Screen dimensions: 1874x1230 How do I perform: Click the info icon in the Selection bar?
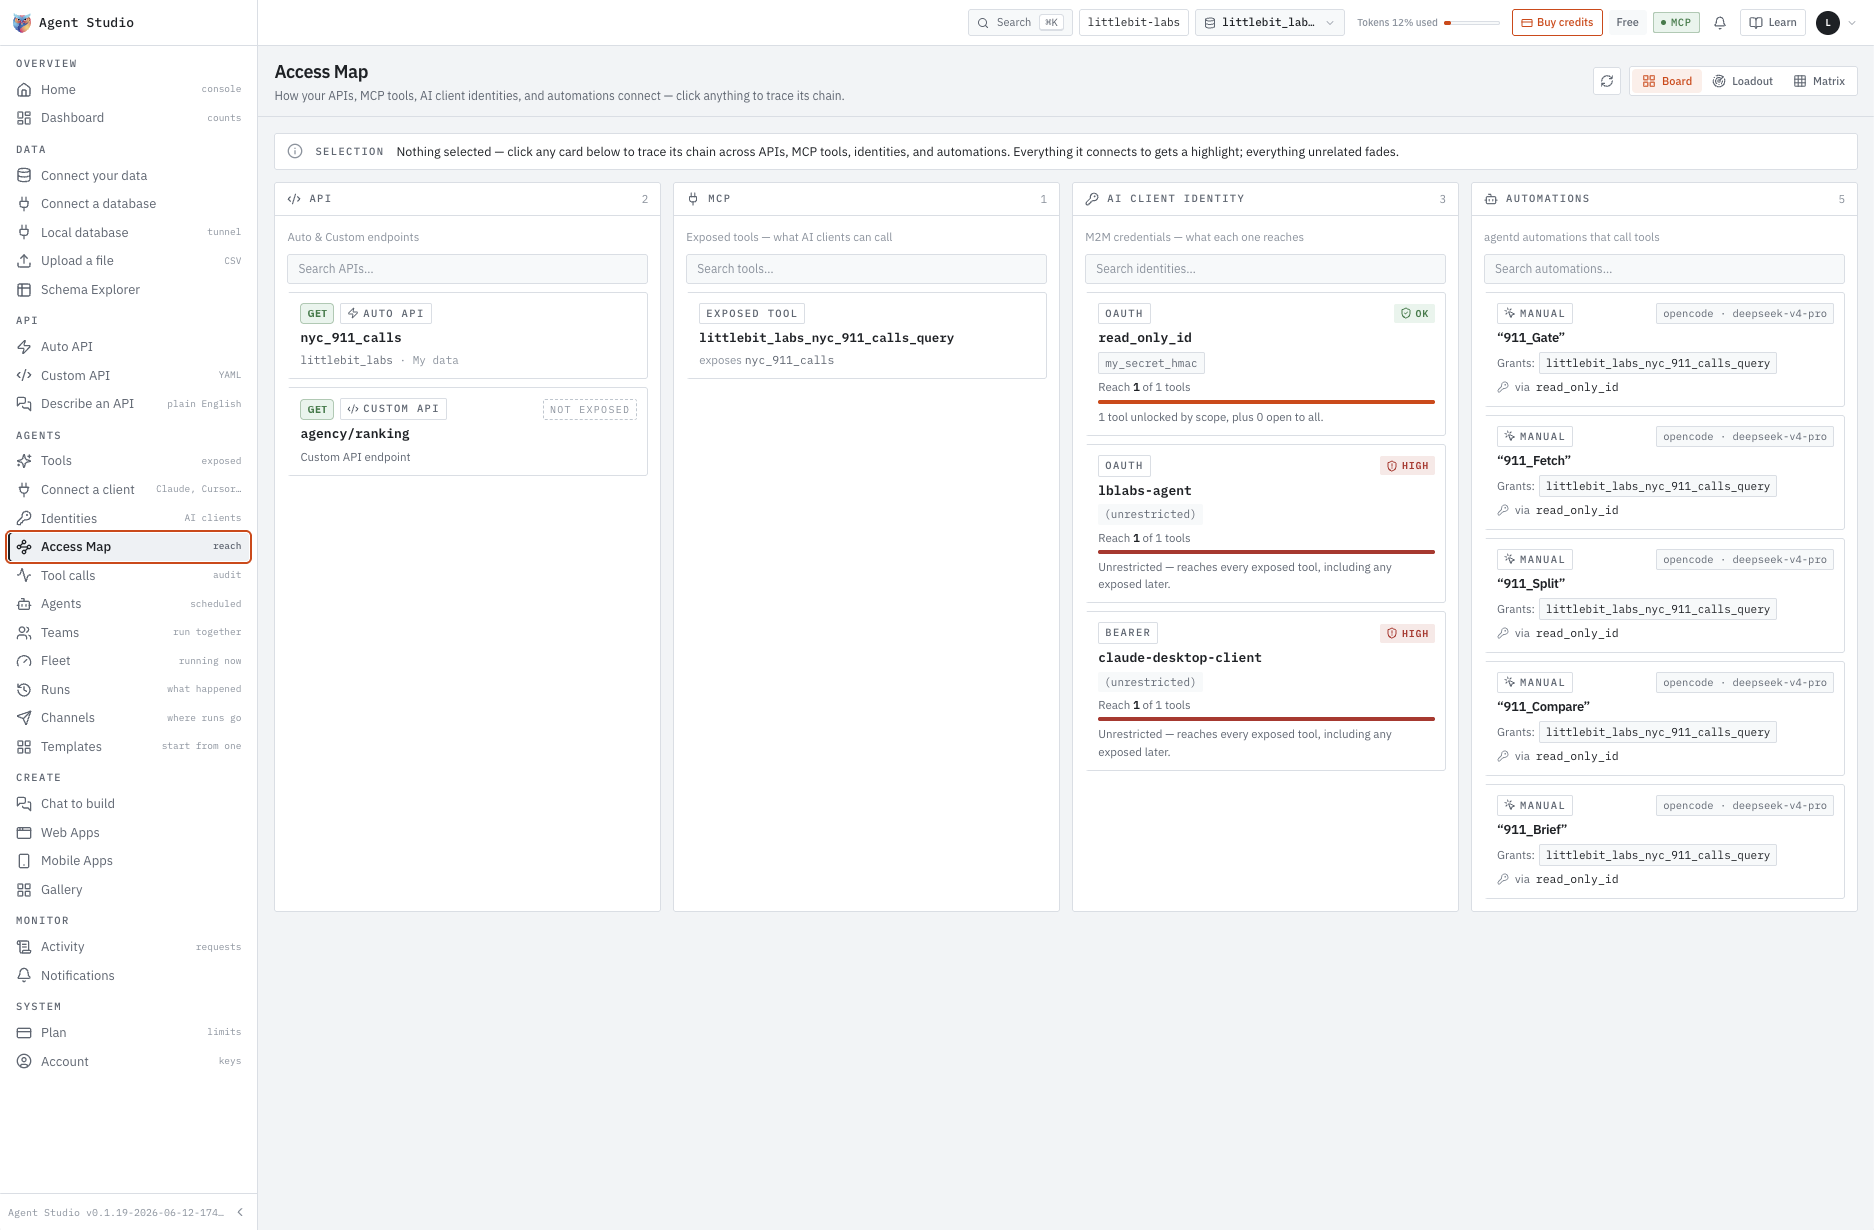[x=295, y=152]
